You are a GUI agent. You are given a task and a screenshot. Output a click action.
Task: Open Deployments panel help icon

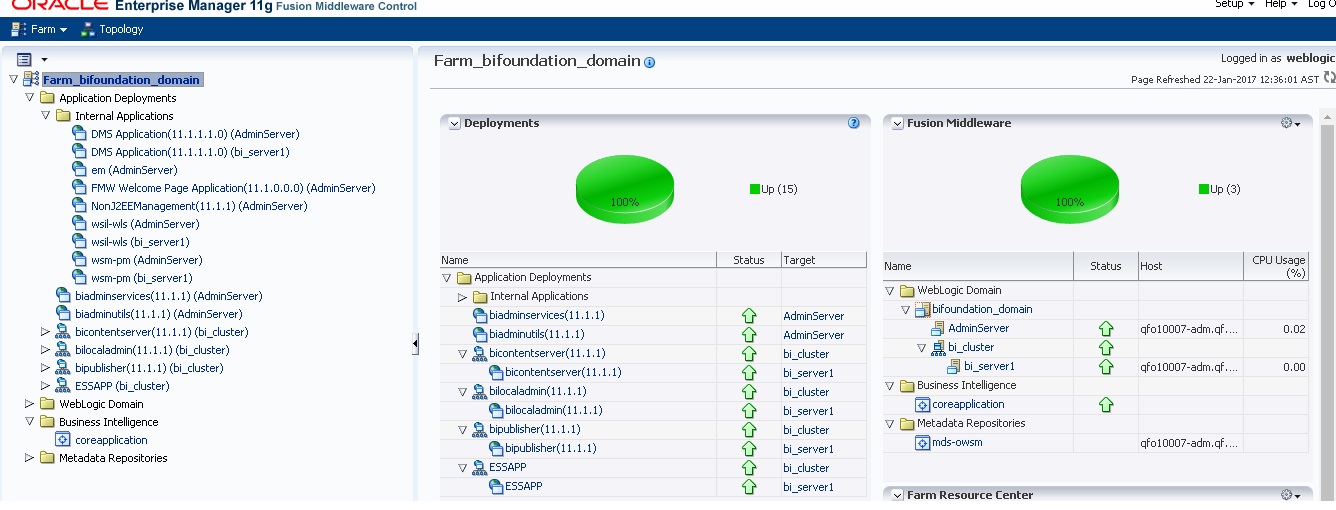click(854, 123)
